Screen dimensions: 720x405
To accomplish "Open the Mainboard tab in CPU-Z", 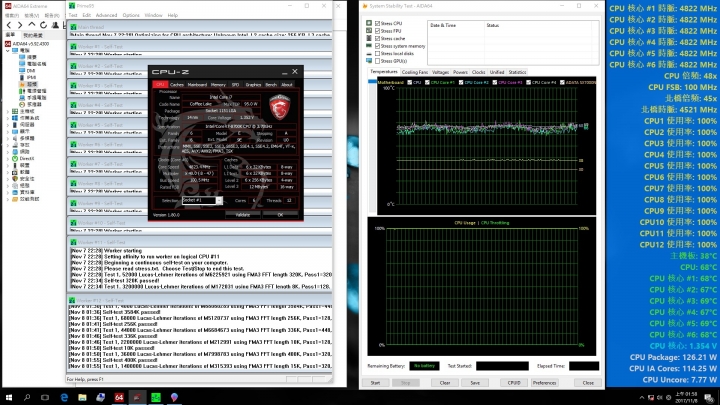I will (197, 84).
